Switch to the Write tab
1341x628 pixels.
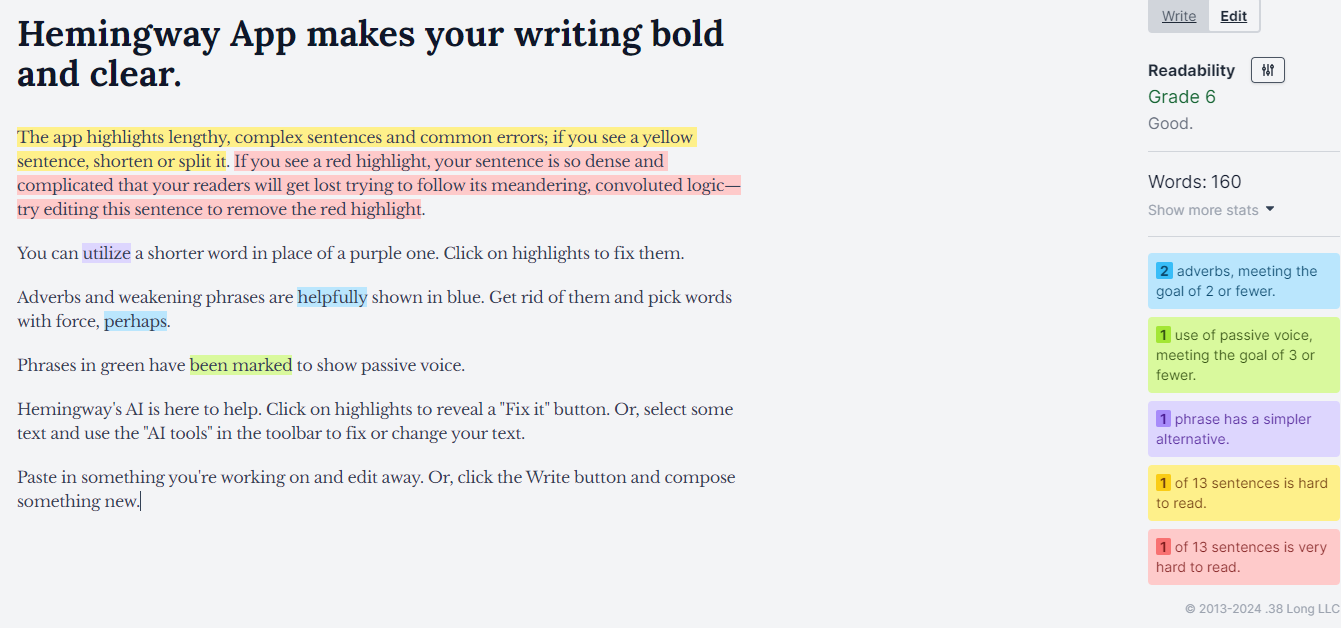(1178, 16)
